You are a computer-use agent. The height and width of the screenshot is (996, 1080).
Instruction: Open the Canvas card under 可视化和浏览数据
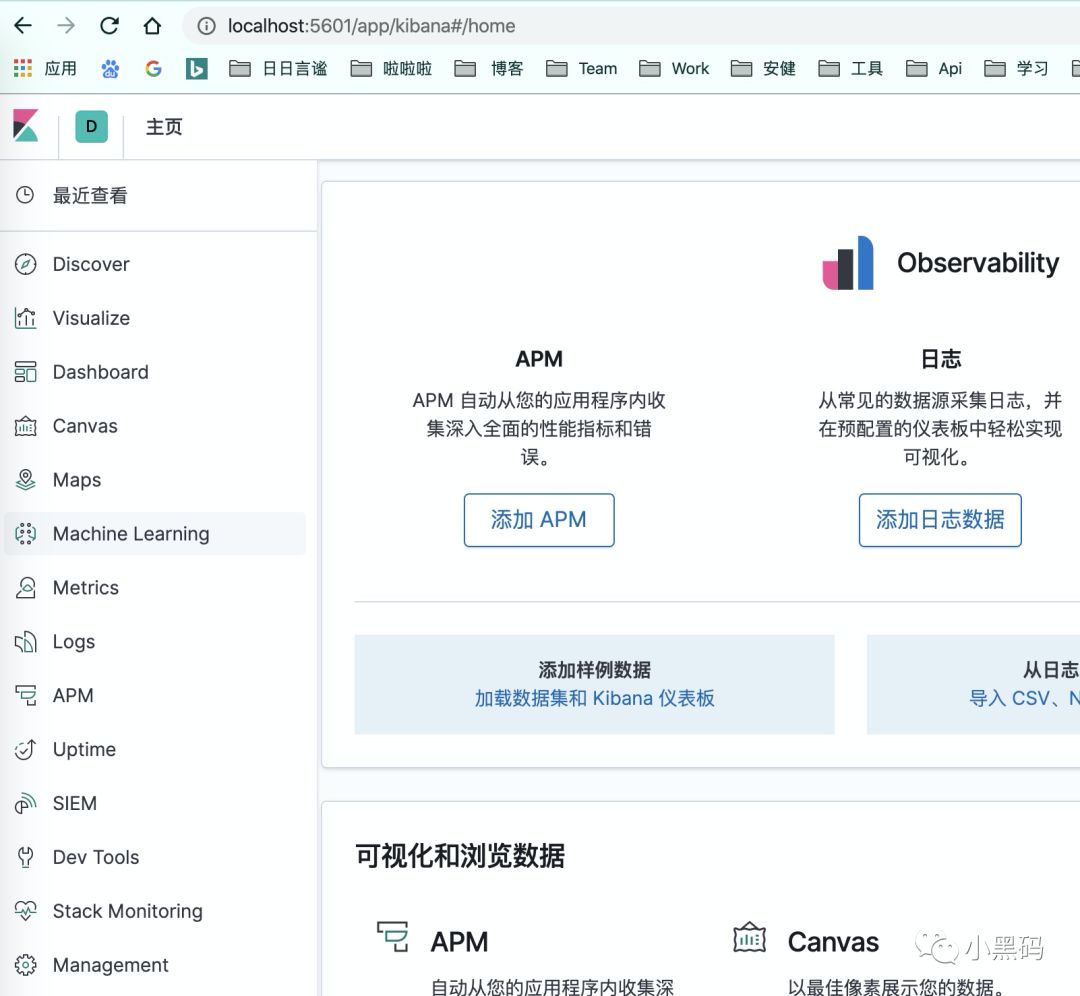[x=833, y=942]
